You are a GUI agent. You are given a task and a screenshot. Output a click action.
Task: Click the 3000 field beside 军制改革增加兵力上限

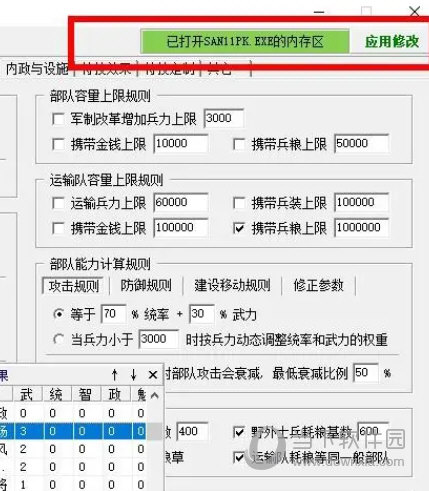[224, 118]
